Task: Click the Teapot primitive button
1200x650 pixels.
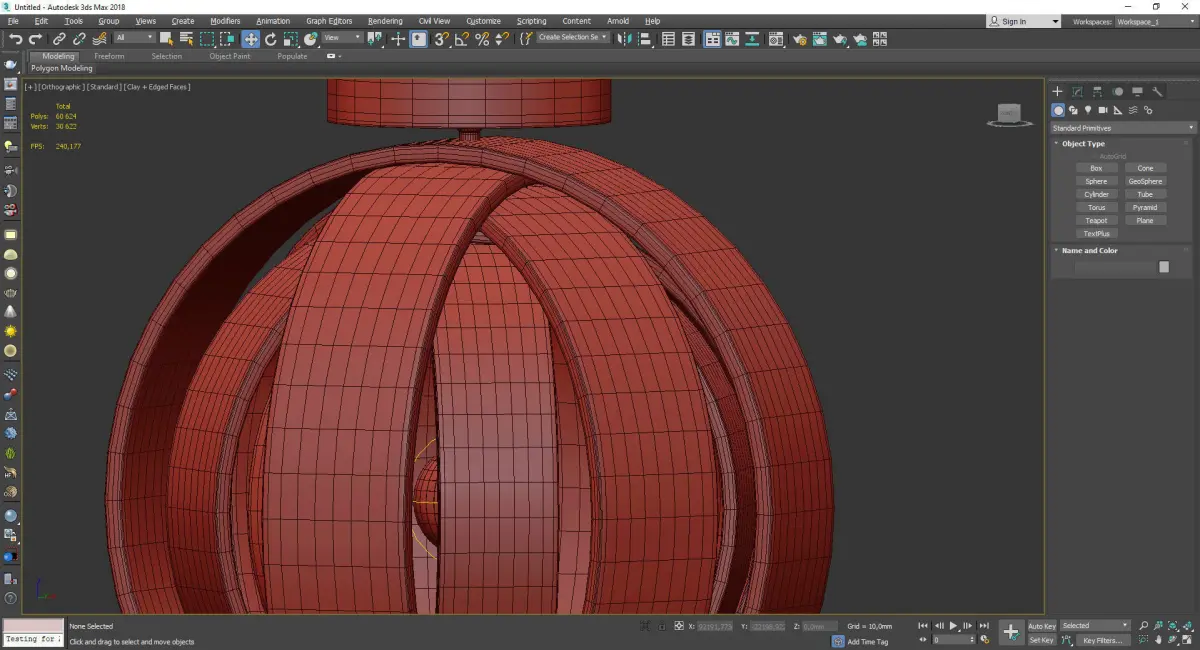Action: pos(1096,220)
